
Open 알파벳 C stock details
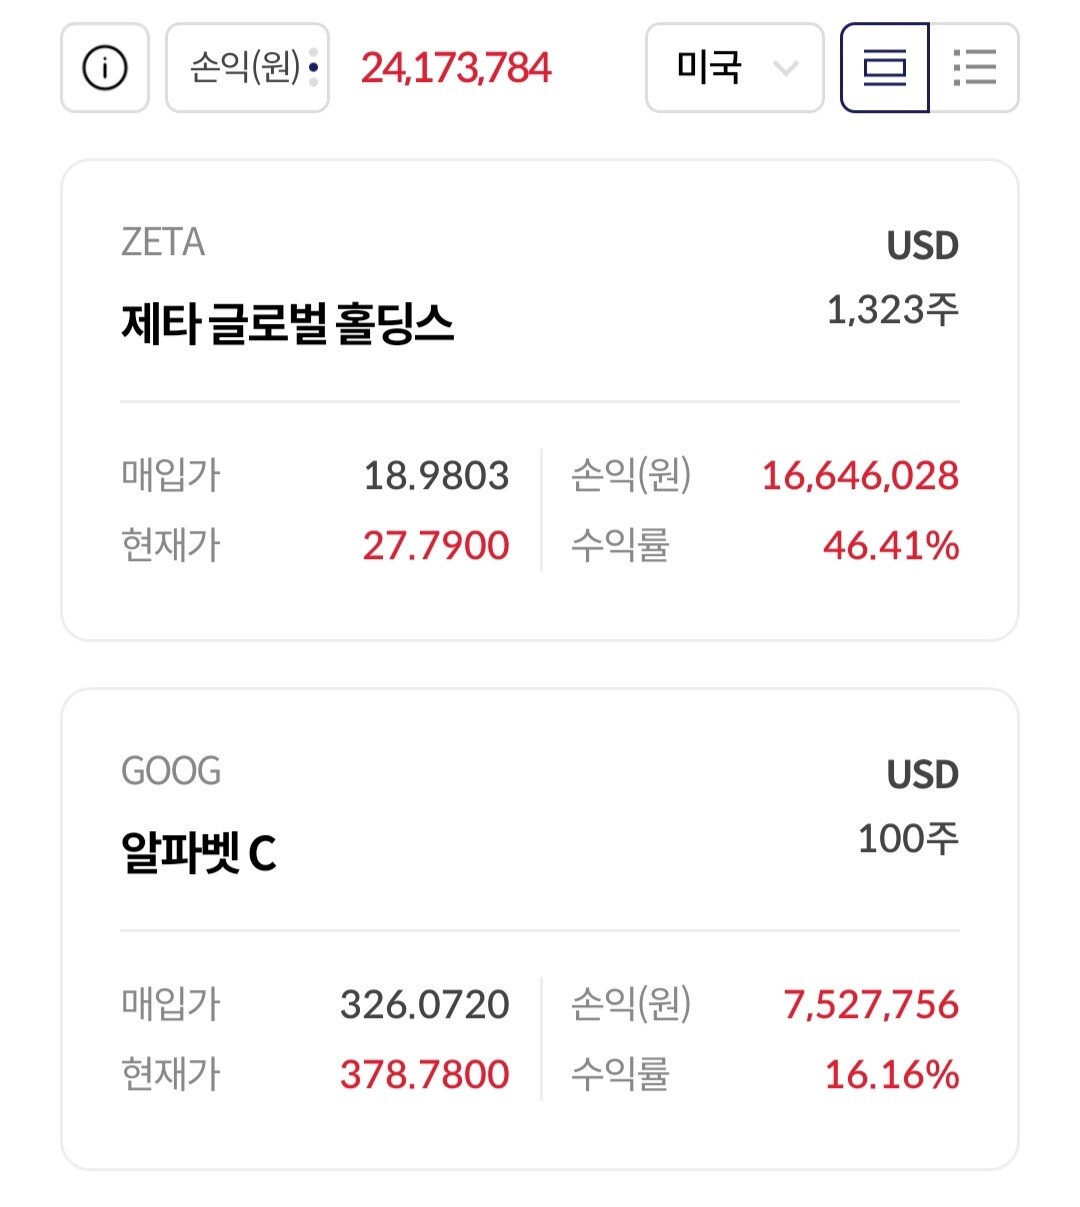click(x=198, y=853)
